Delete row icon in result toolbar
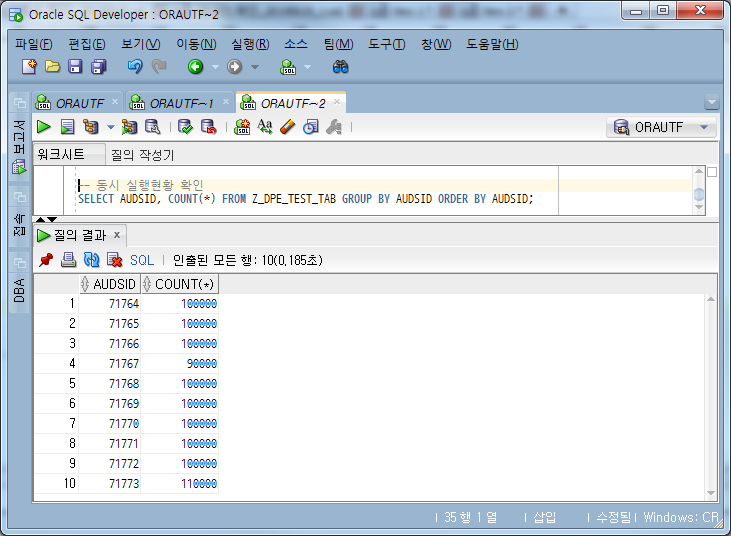This screenshot has width=731, height=536. 115,260
